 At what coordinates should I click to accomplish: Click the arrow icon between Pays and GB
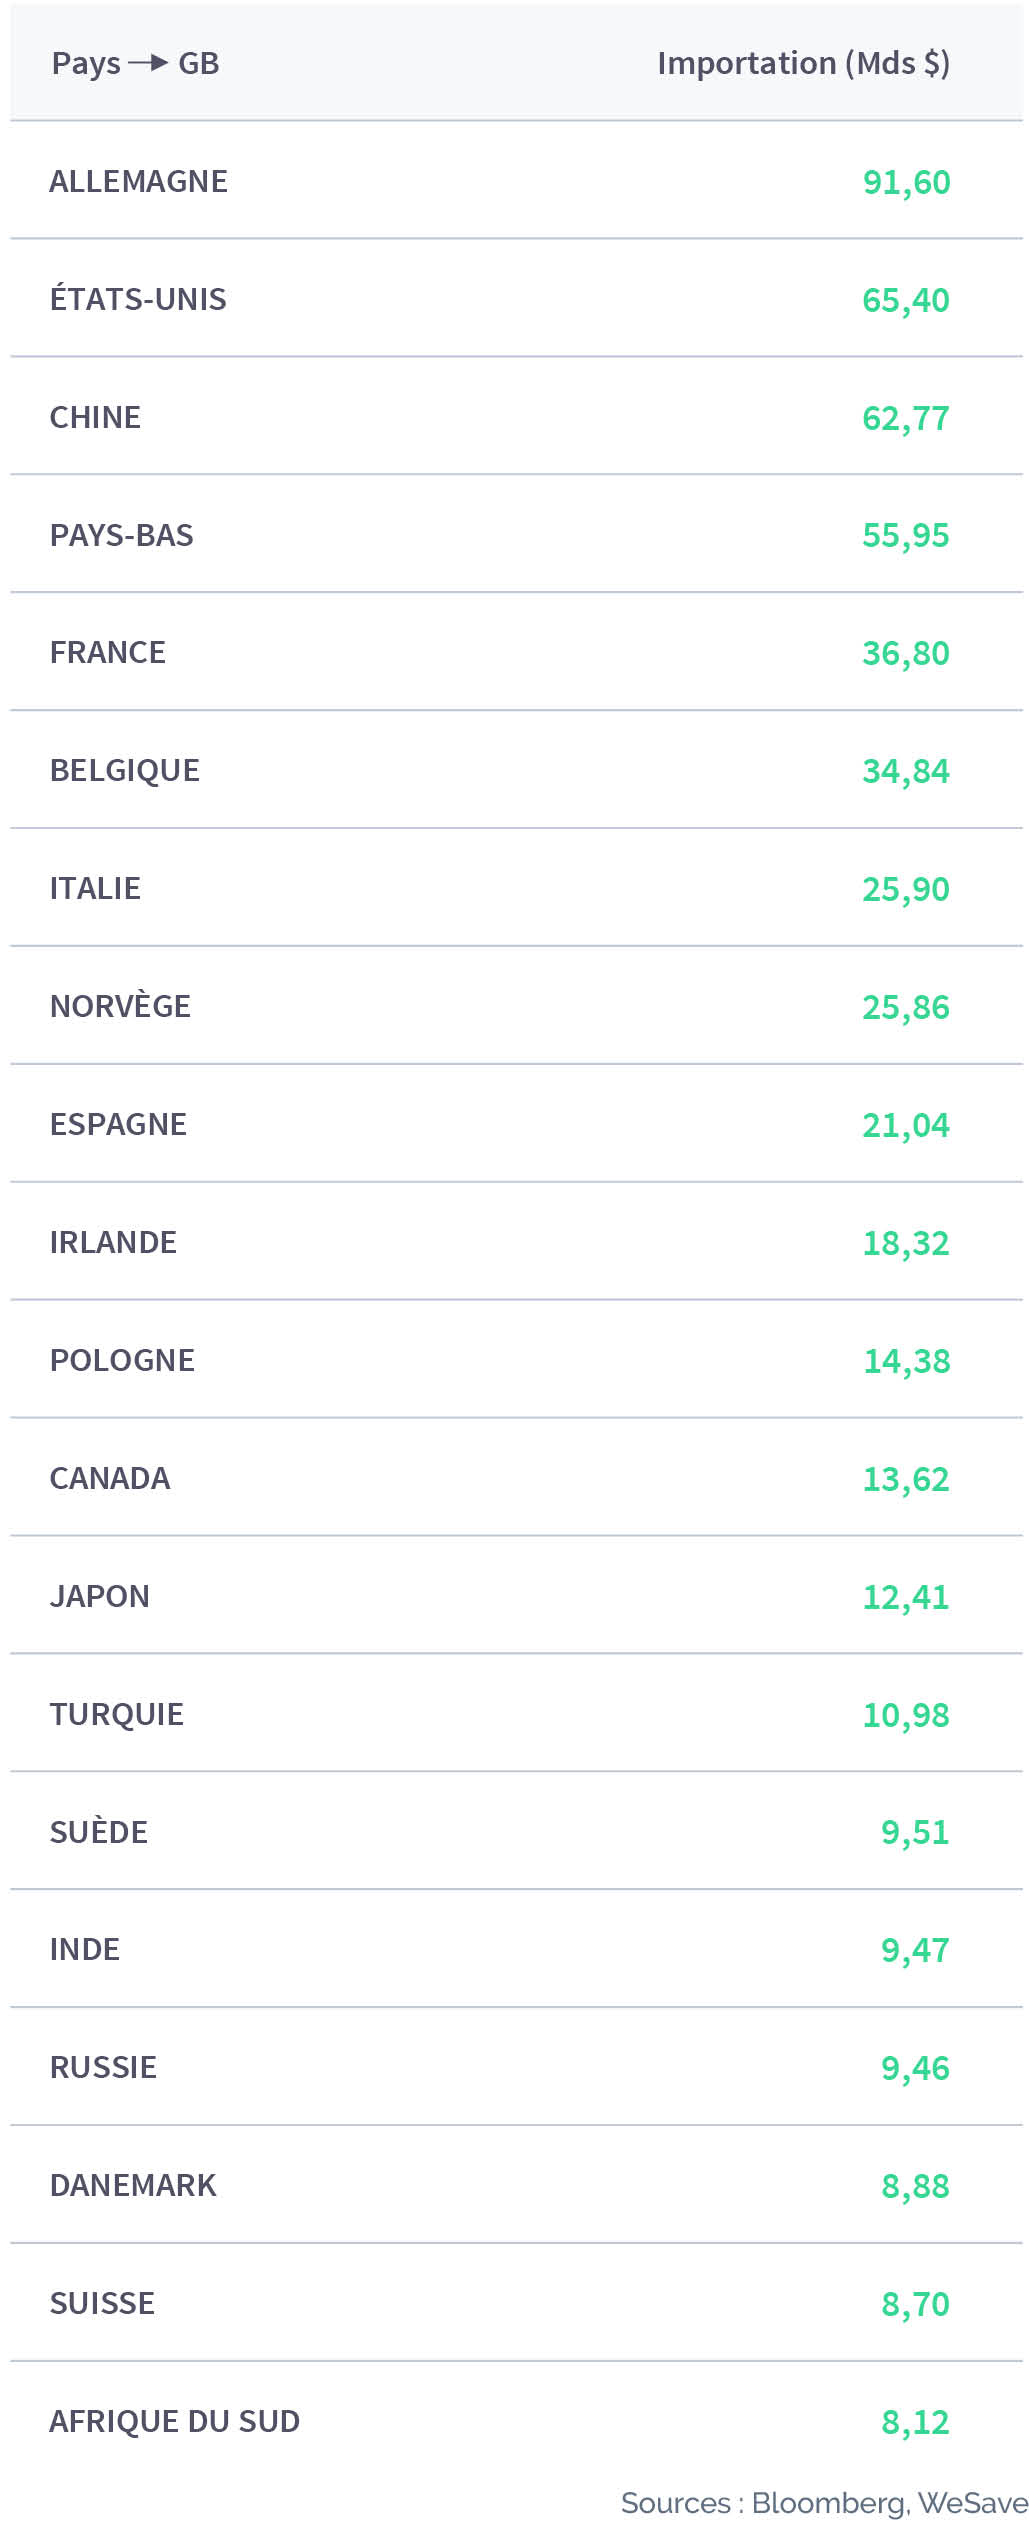coord(148,63)
